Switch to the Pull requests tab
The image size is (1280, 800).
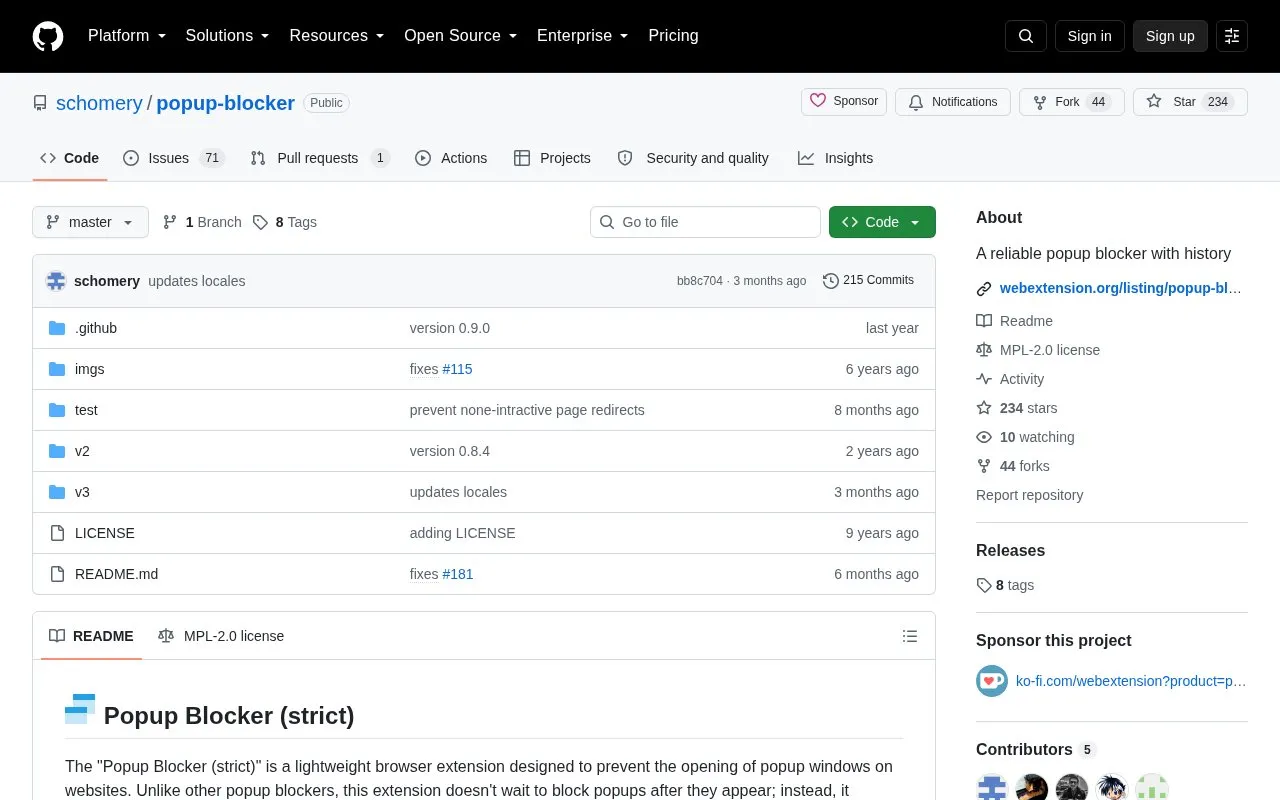pyautogui.click(x=320, y=158)
